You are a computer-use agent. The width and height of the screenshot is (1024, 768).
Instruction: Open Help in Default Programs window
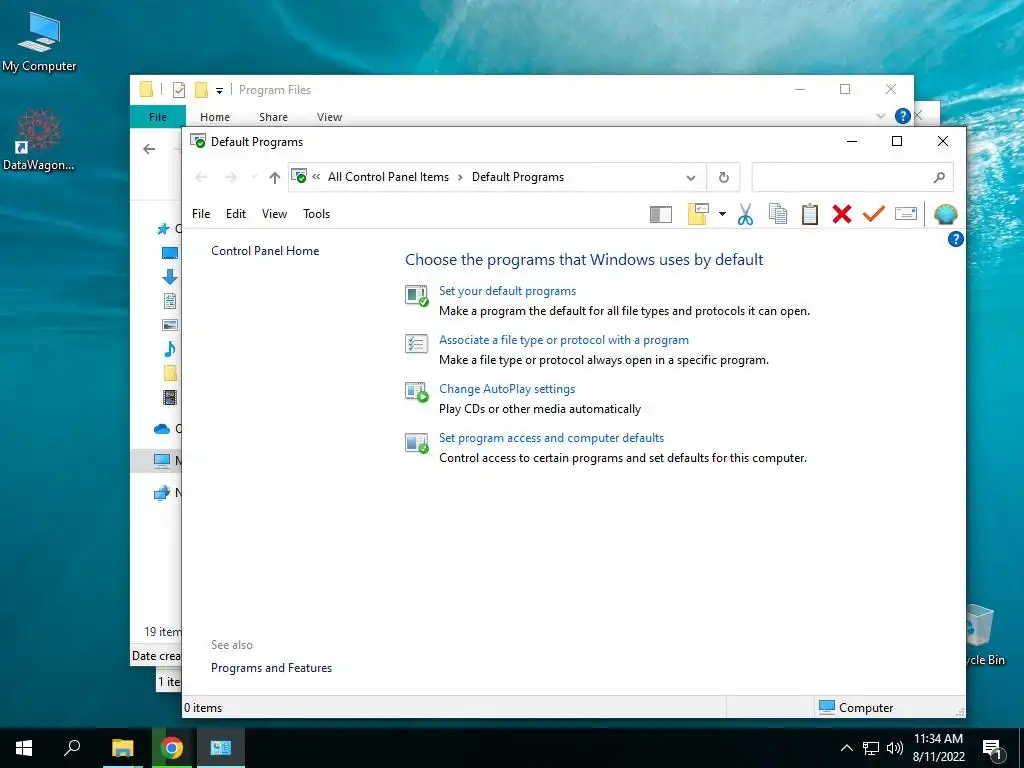[x=955, y=239]
